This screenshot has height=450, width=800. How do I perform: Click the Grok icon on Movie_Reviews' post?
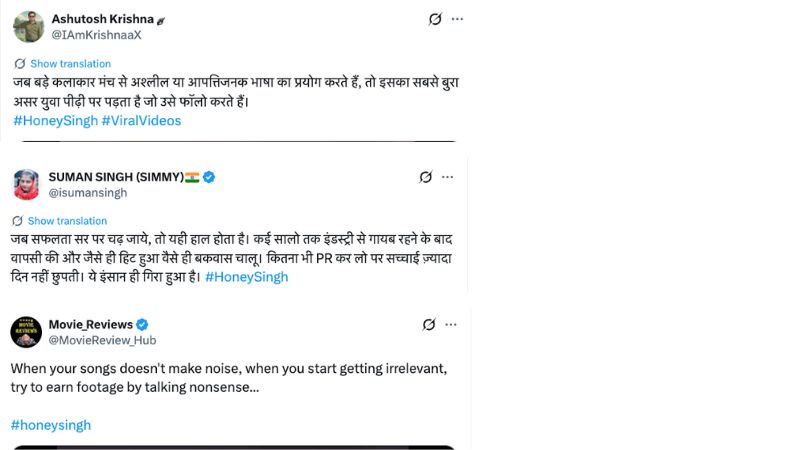point(429,325)
